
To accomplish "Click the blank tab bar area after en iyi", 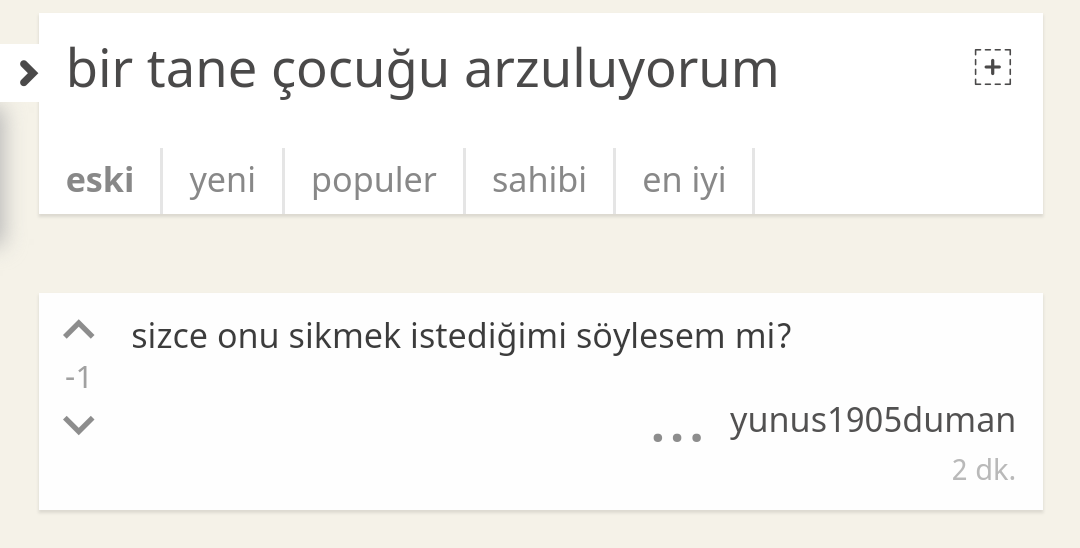I will pos(899,181).
